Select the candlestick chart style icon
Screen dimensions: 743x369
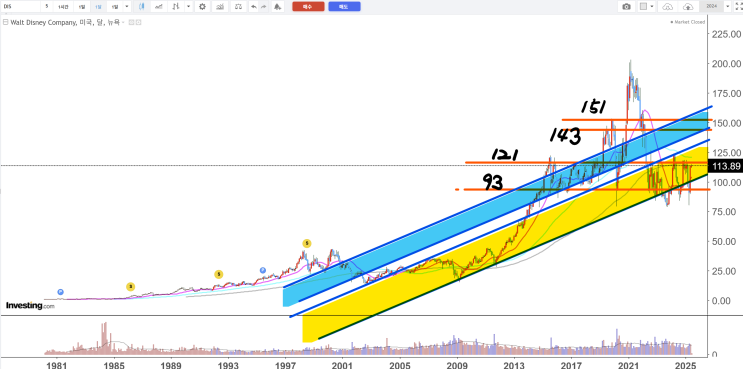point(143,7)
